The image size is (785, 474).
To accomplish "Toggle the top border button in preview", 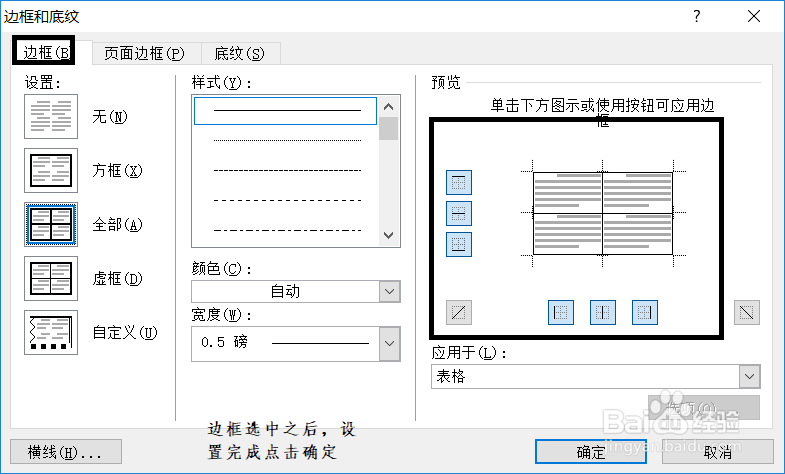I will 459,182.
